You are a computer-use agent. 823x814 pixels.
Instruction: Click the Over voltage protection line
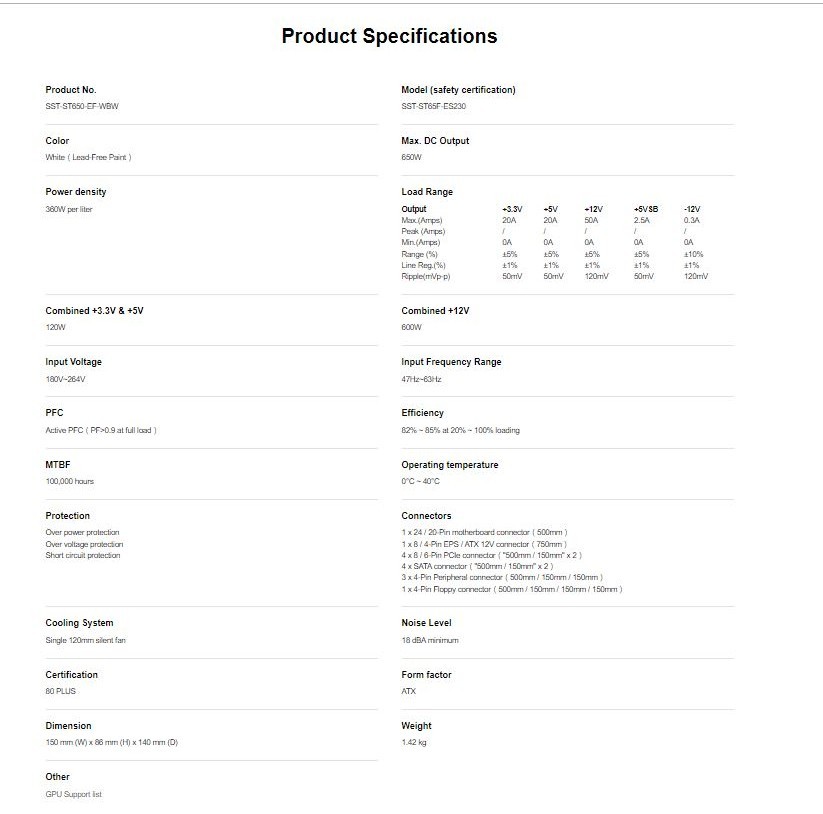84,544
